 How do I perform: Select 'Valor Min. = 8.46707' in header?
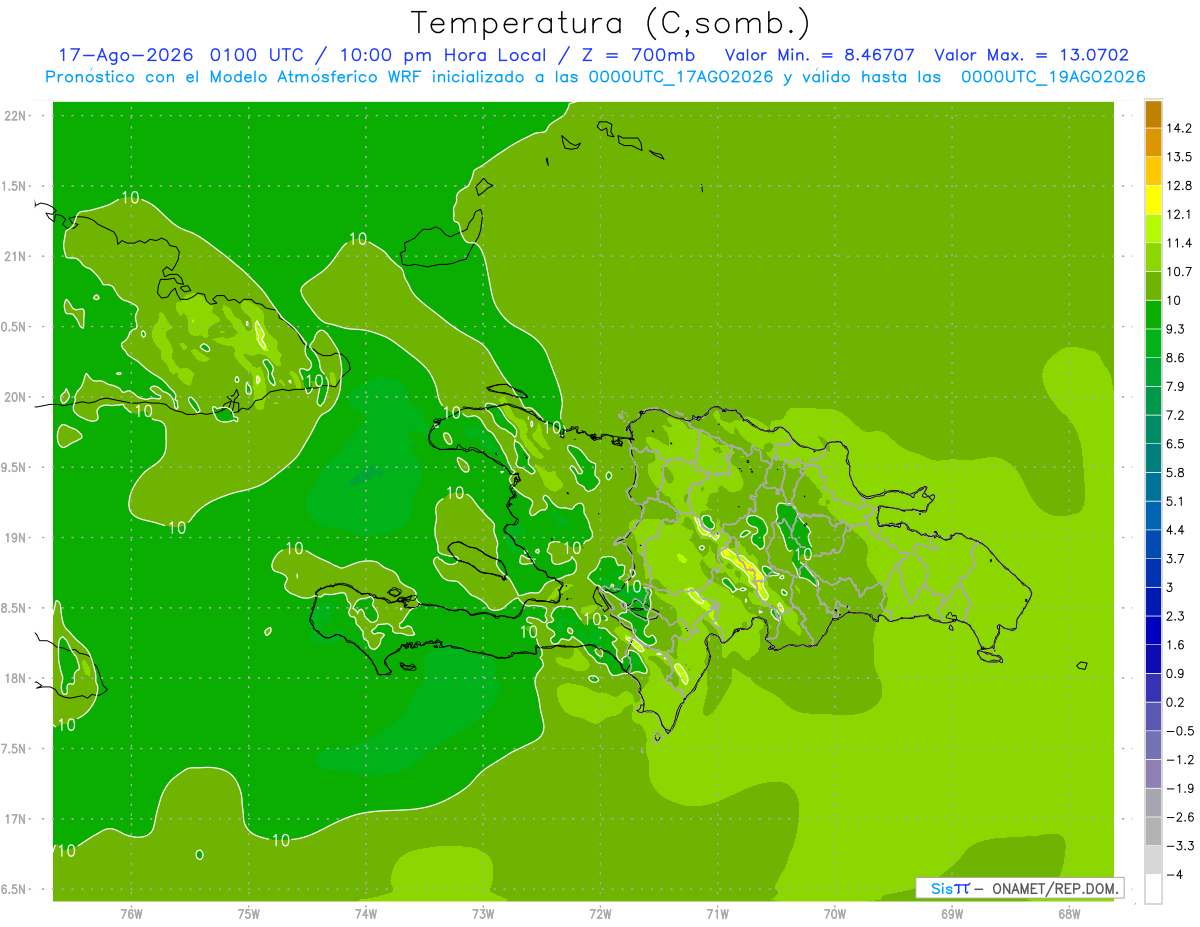point(819,55)
